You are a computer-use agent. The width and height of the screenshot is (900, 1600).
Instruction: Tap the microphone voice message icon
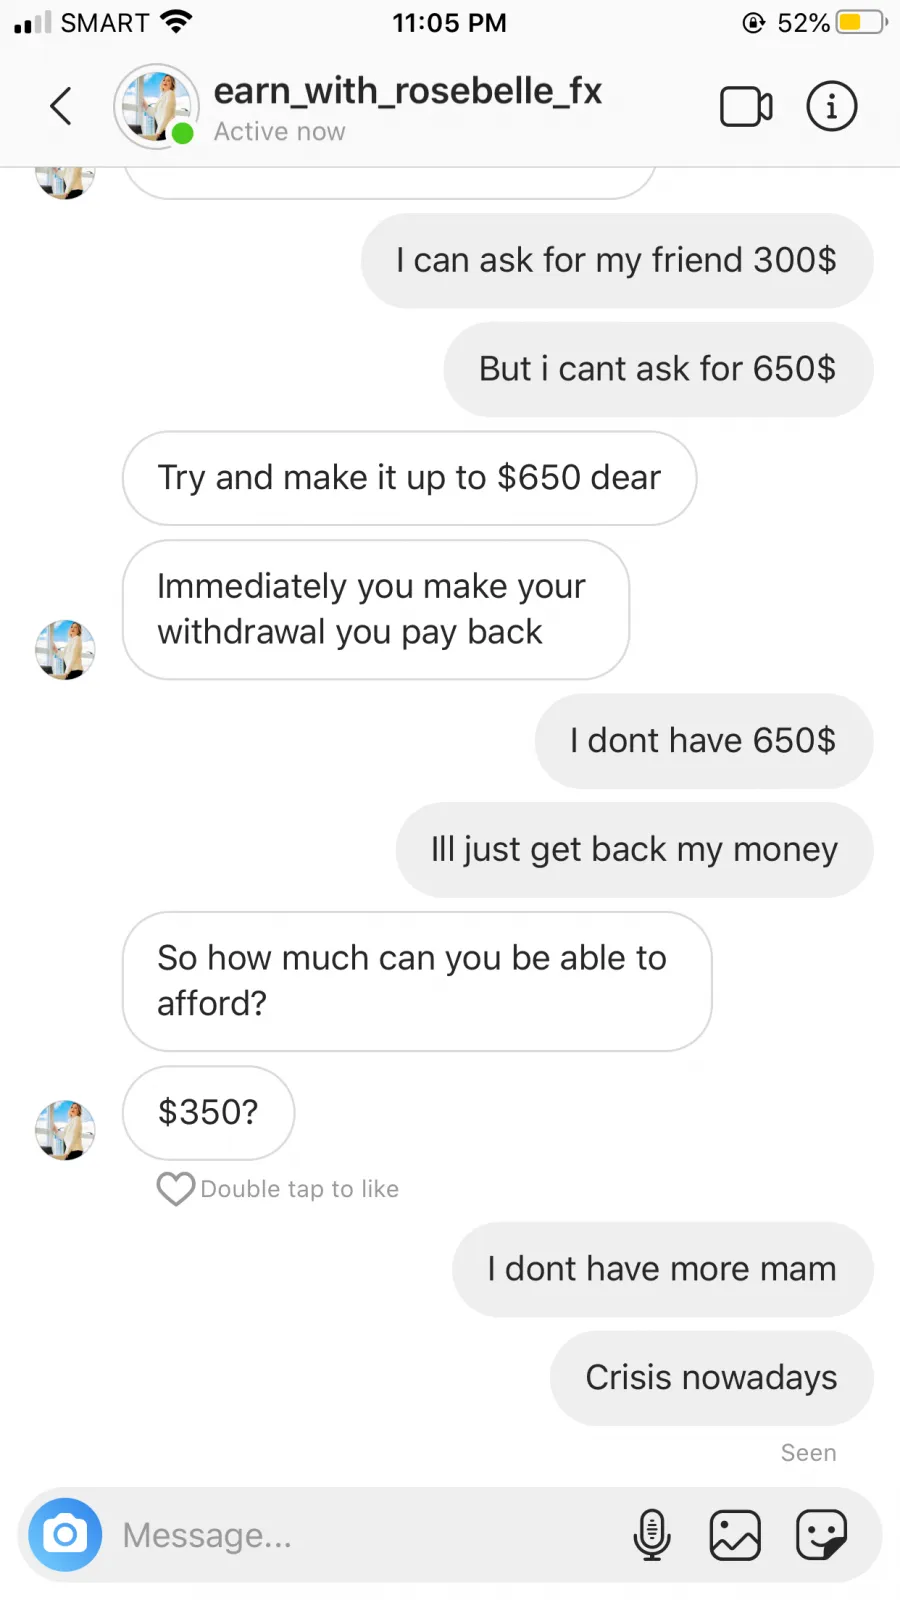652,1535
